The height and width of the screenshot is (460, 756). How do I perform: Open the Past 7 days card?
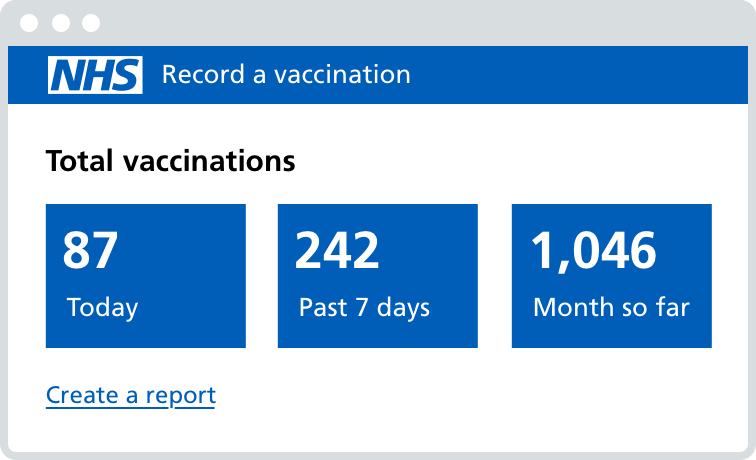378,276
